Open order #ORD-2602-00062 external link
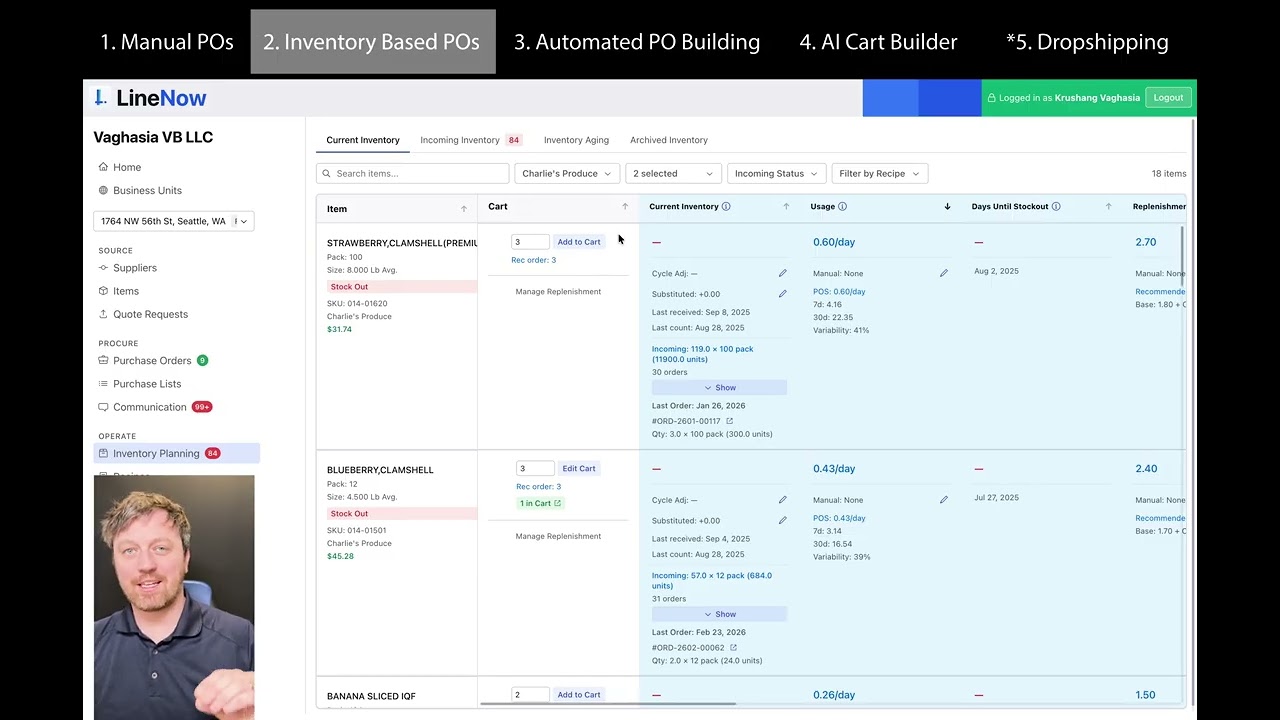 (x=733, y=648)
